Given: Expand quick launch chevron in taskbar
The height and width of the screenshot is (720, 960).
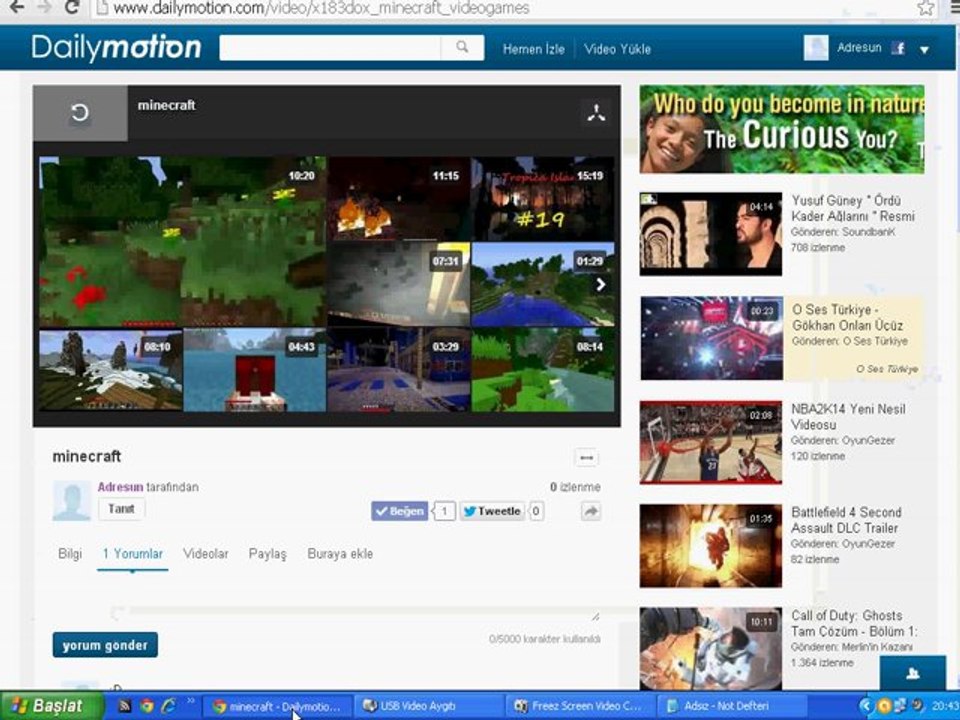Looking at the screenshot, I should pos(190,700).
